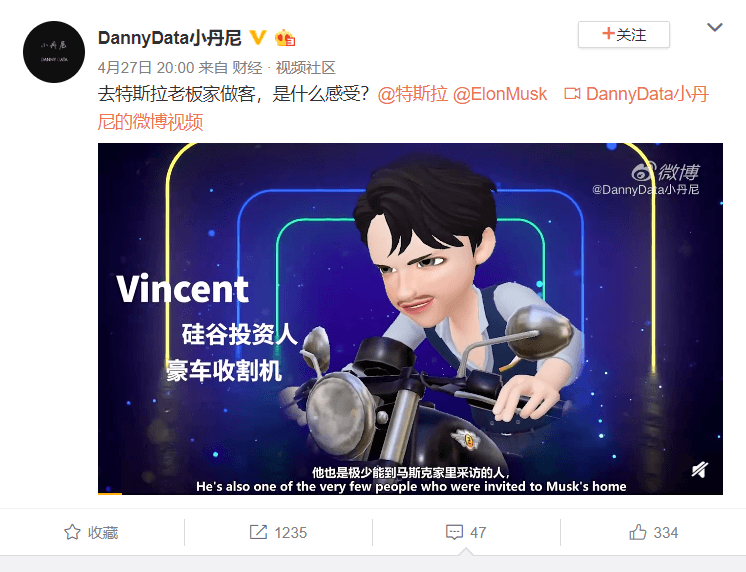Screen dimensions: 746x572
Task: Open DannyData profile avatar
Action: coord(54,52)
